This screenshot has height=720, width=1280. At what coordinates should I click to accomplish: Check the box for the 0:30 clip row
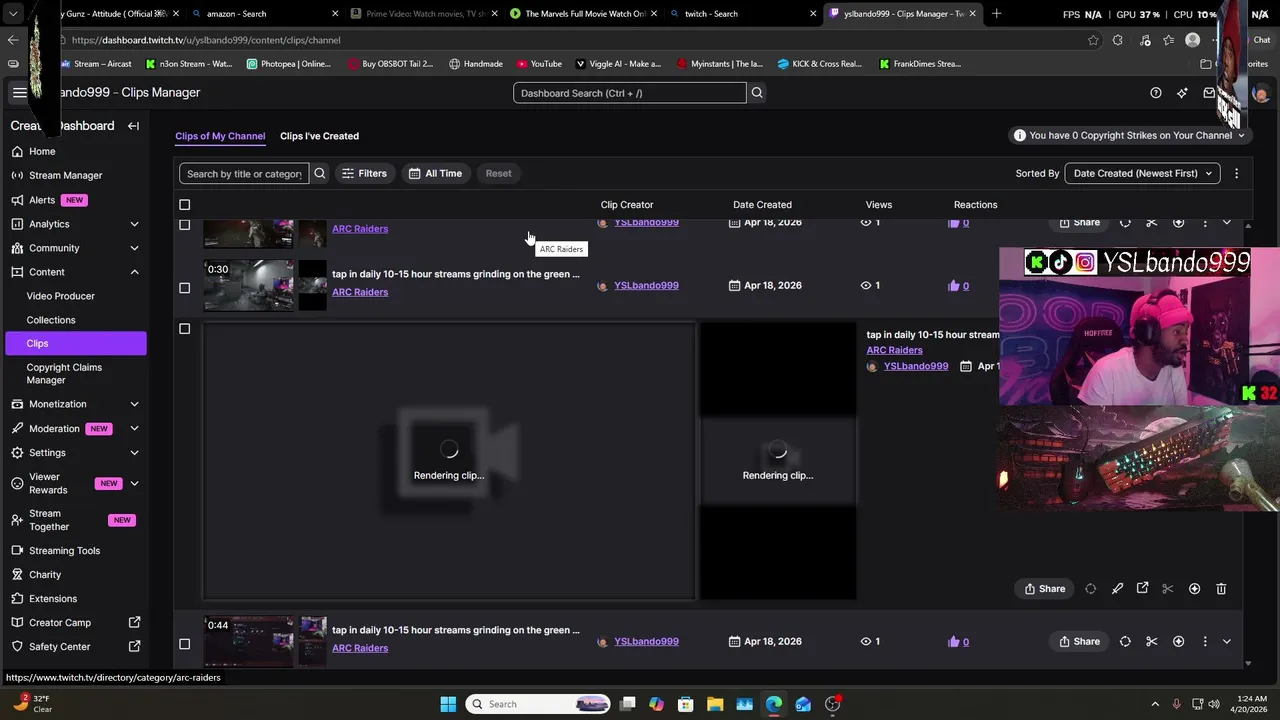click(x=184, y=288)
